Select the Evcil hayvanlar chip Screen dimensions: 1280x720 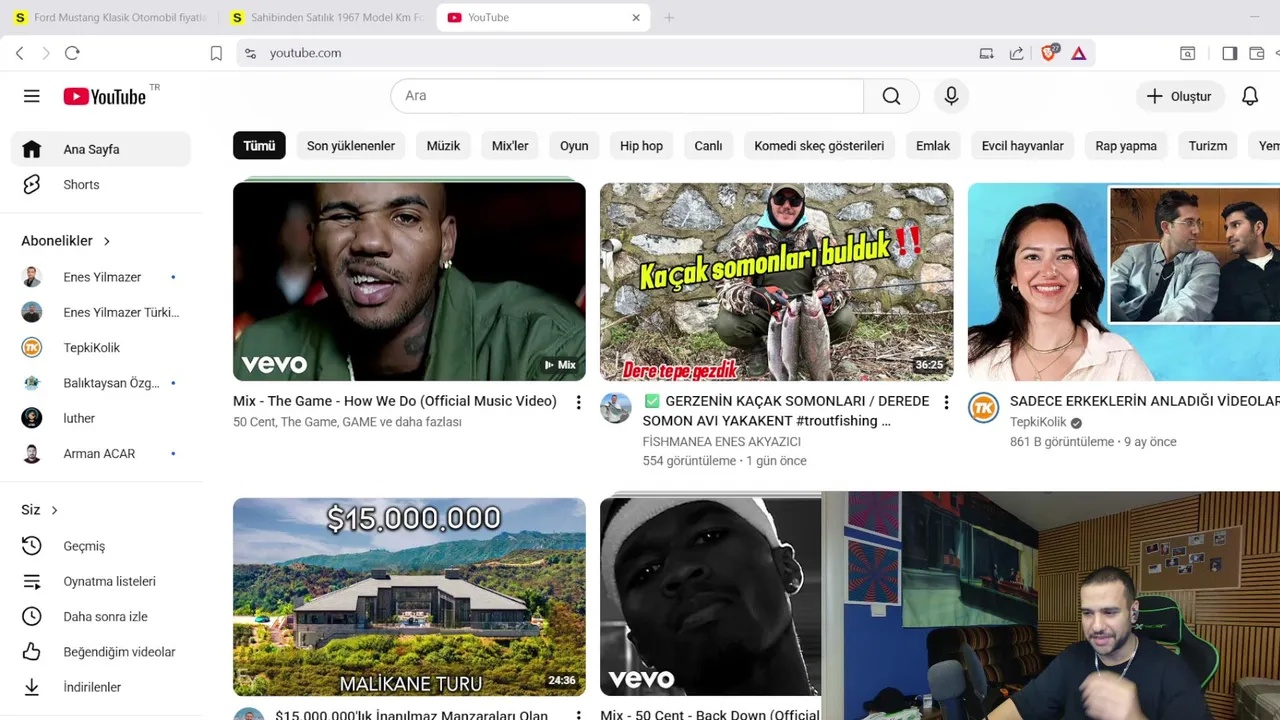click(1022, 146)
